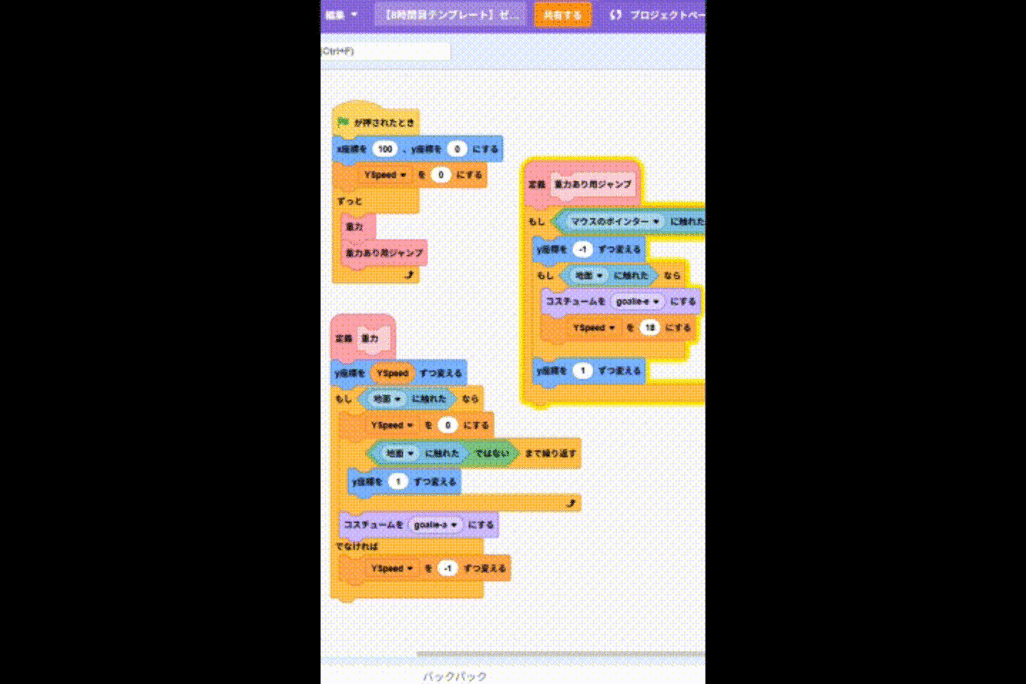Click the Ctrl+F search box
Image resolution: width=1026 pixels, height=684 pixels.
[x=385, y=51]
